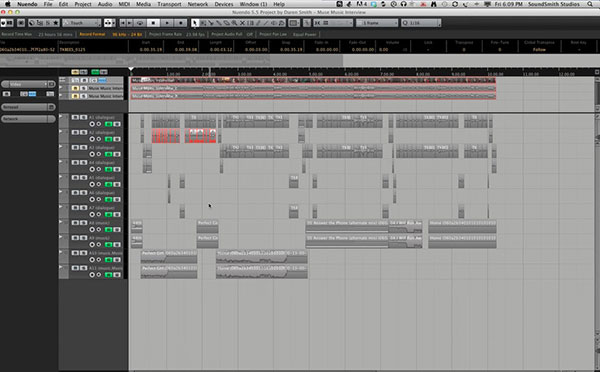Click green global read automation button
The image size is (600, 372).
tap(95, 72)
